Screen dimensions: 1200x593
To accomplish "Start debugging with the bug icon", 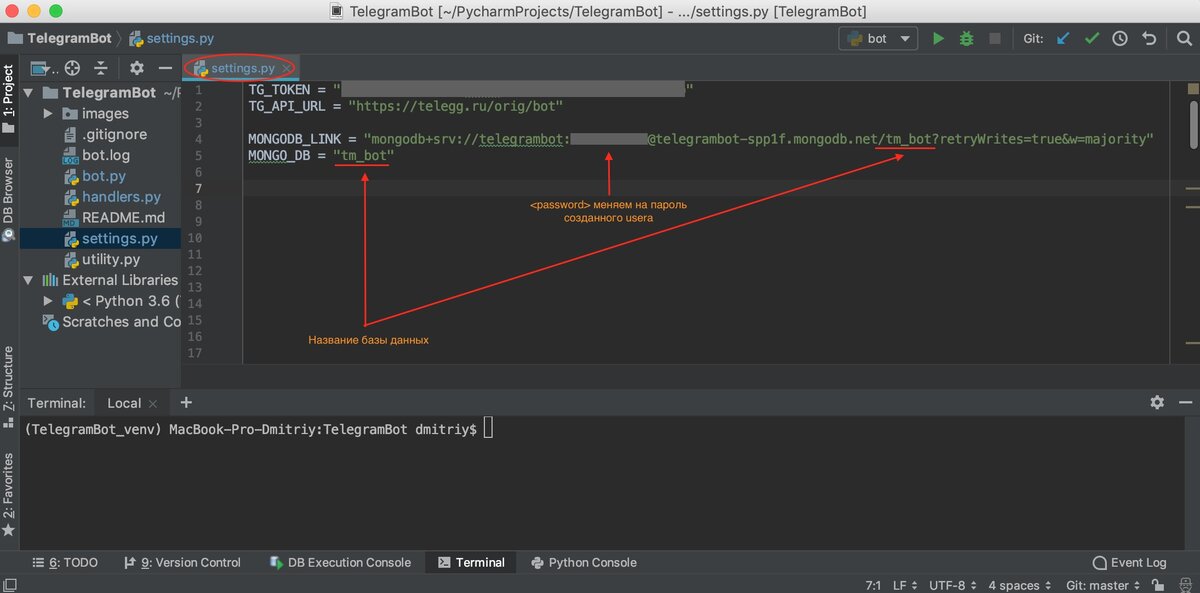I will [966, 38].
